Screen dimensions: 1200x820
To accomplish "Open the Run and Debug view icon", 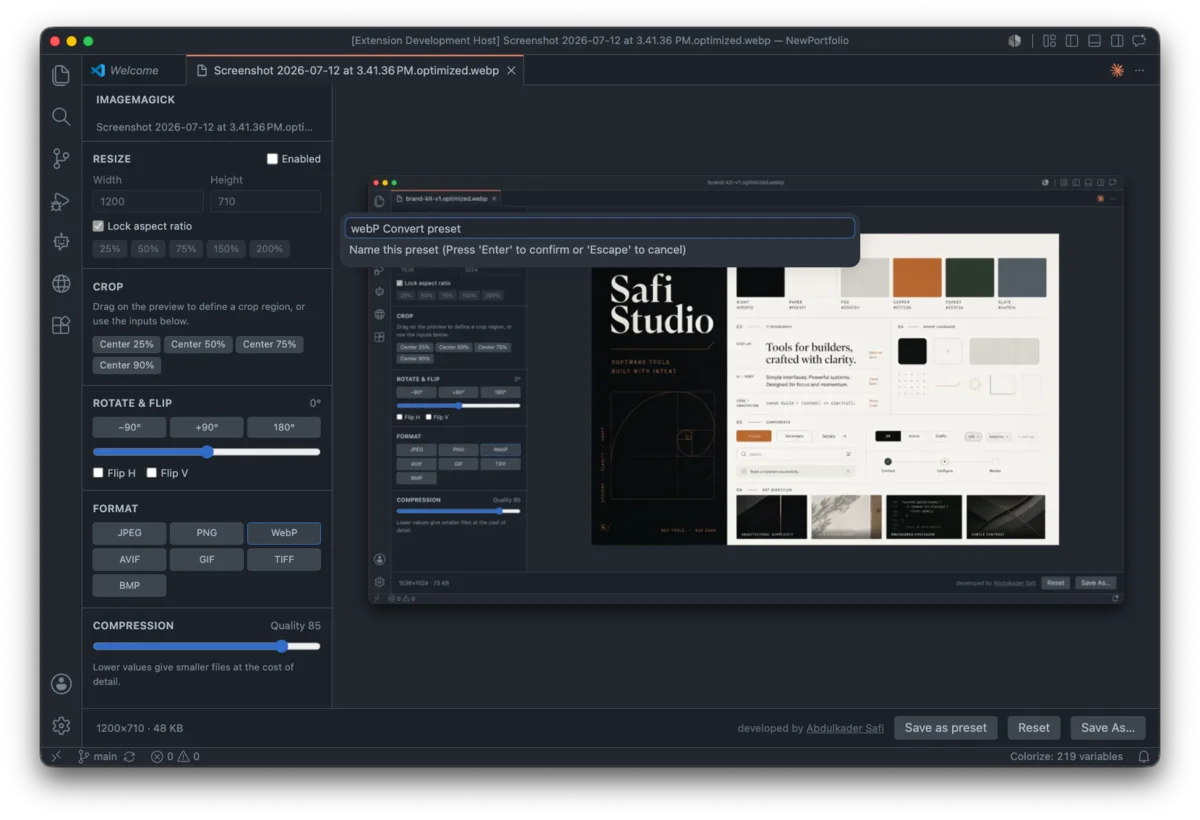I will [x=61, y=200].
